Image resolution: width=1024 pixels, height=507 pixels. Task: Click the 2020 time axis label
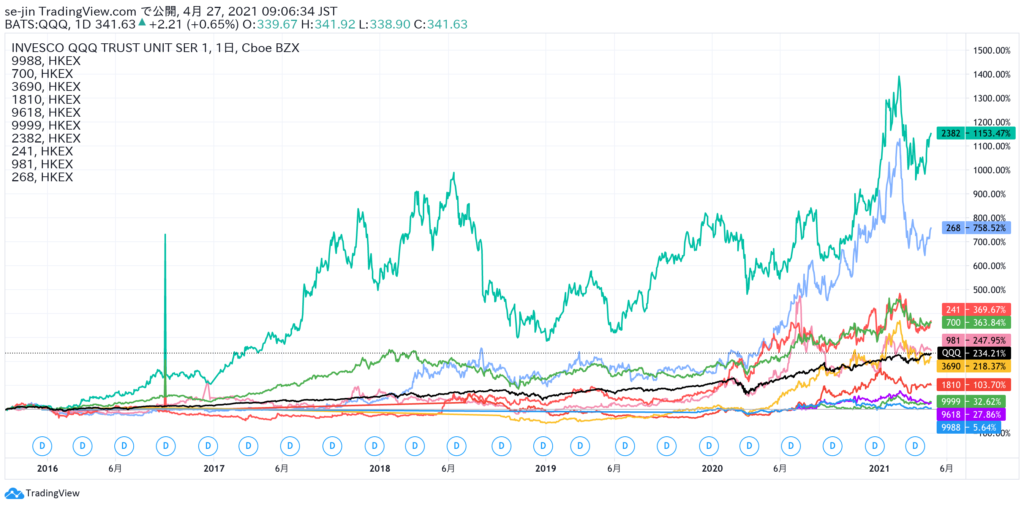click(712, 468)
